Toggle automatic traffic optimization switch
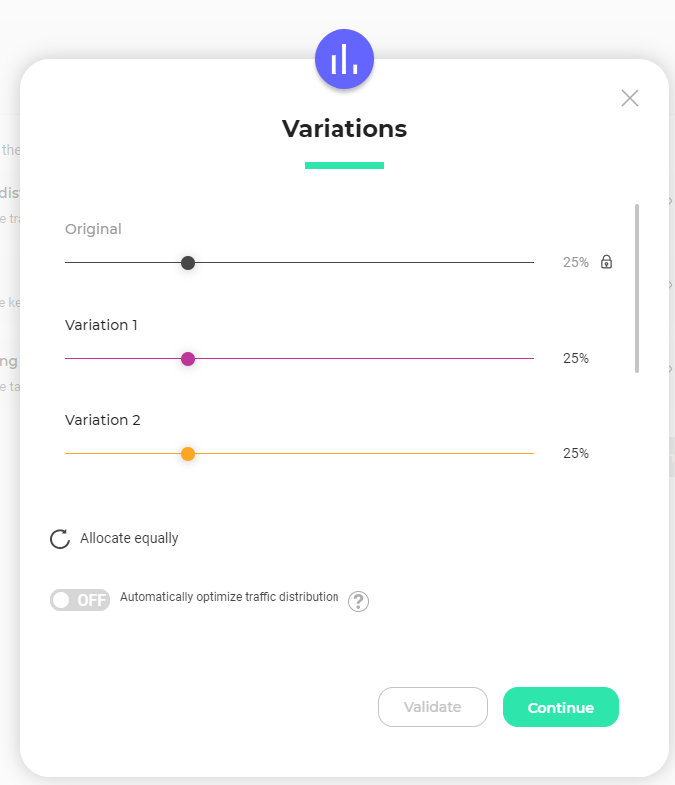Image resolution: width=675 pixels, height=785 pixels. [x=80, y=600]
